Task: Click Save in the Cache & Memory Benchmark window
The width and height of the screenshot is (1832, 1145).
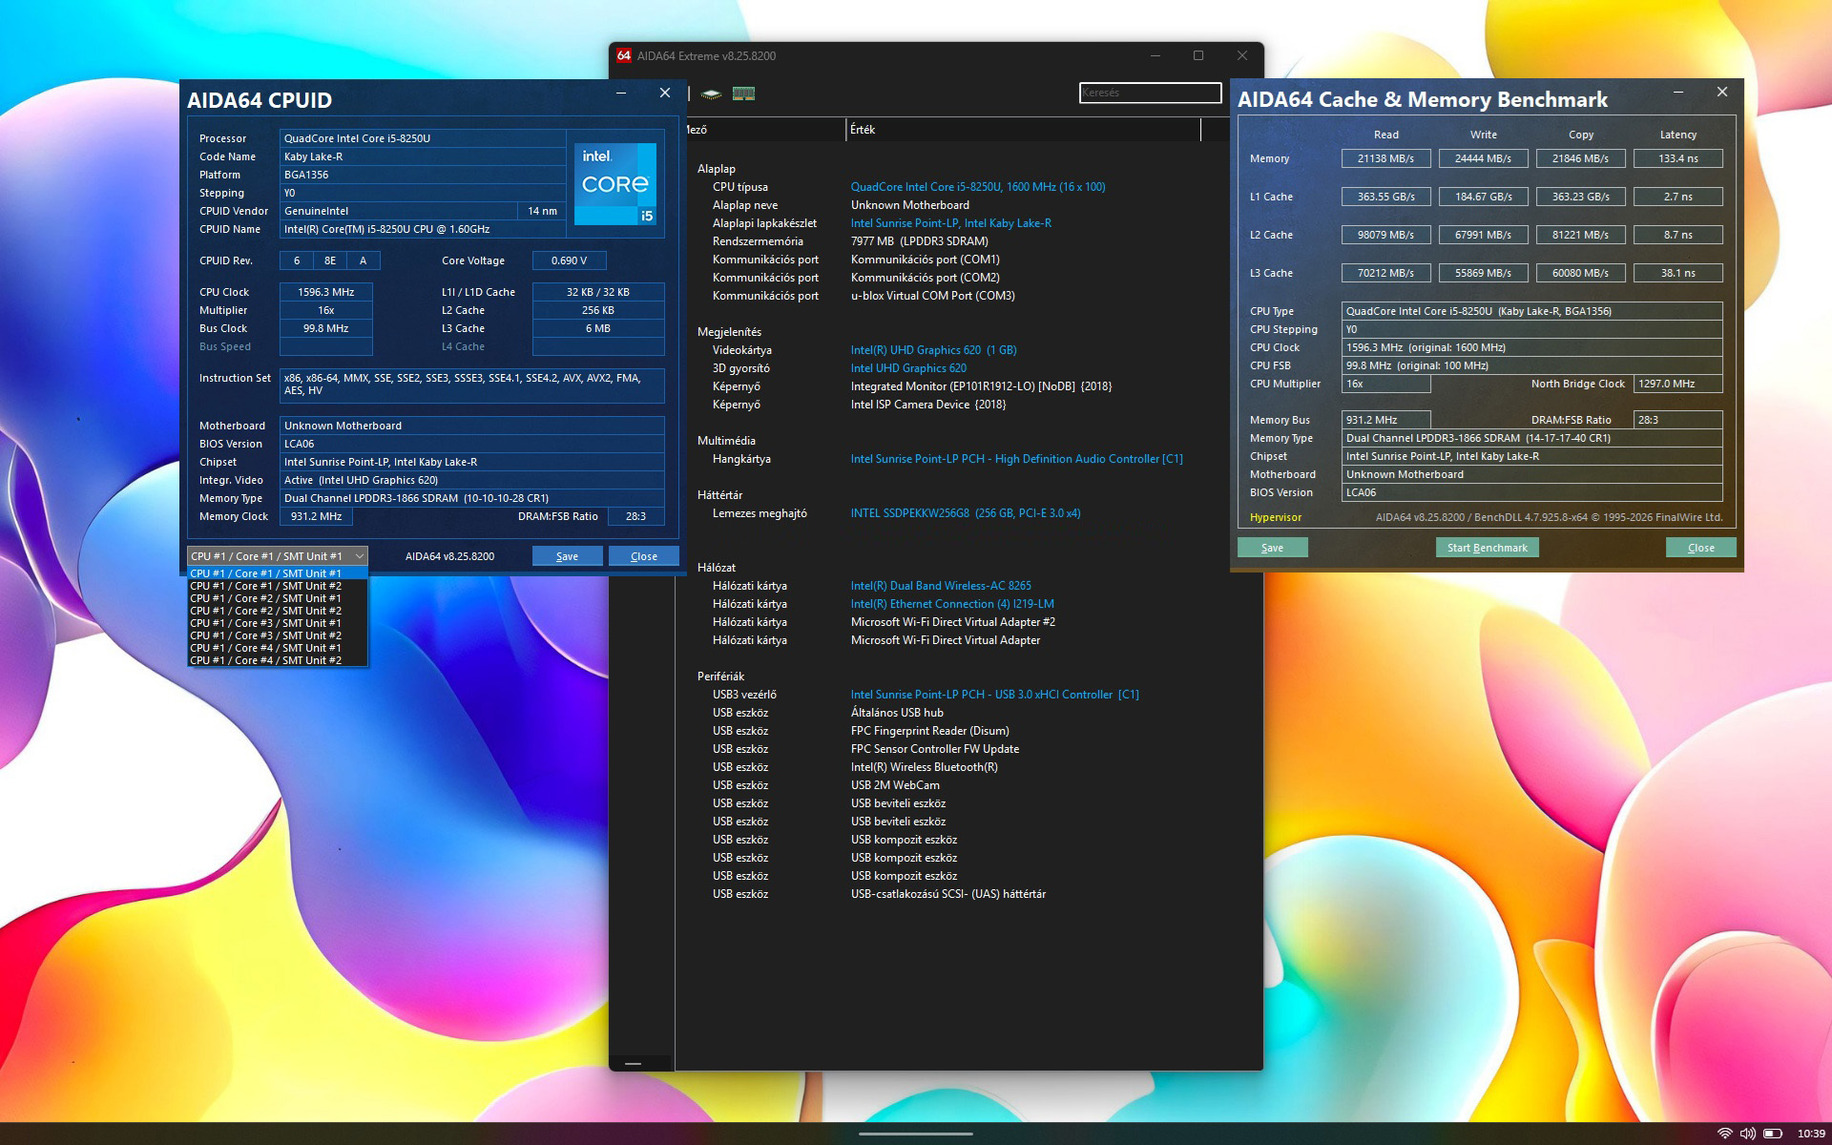Action: click(x=1272, y=548)
